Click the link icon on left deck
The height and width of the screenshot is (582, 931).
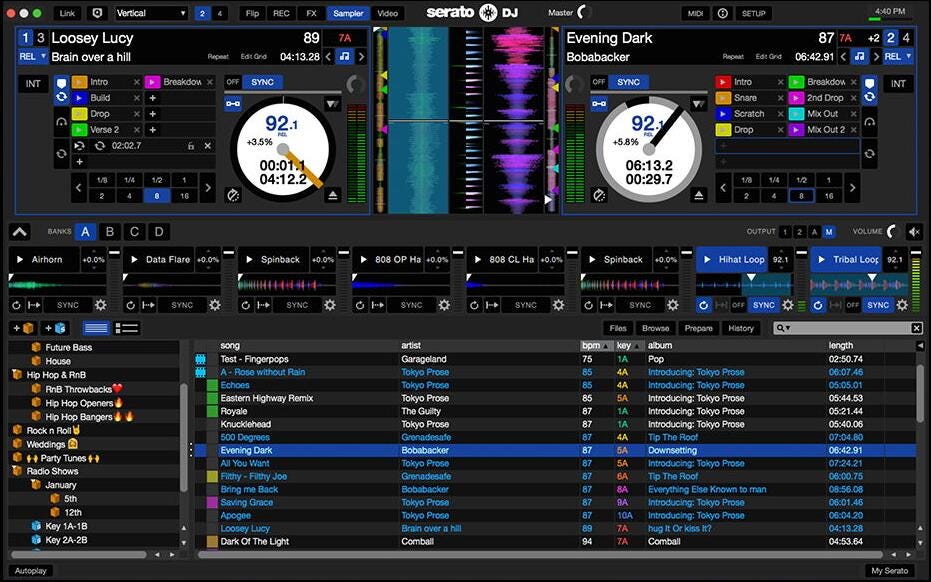(x=233, y=105)
